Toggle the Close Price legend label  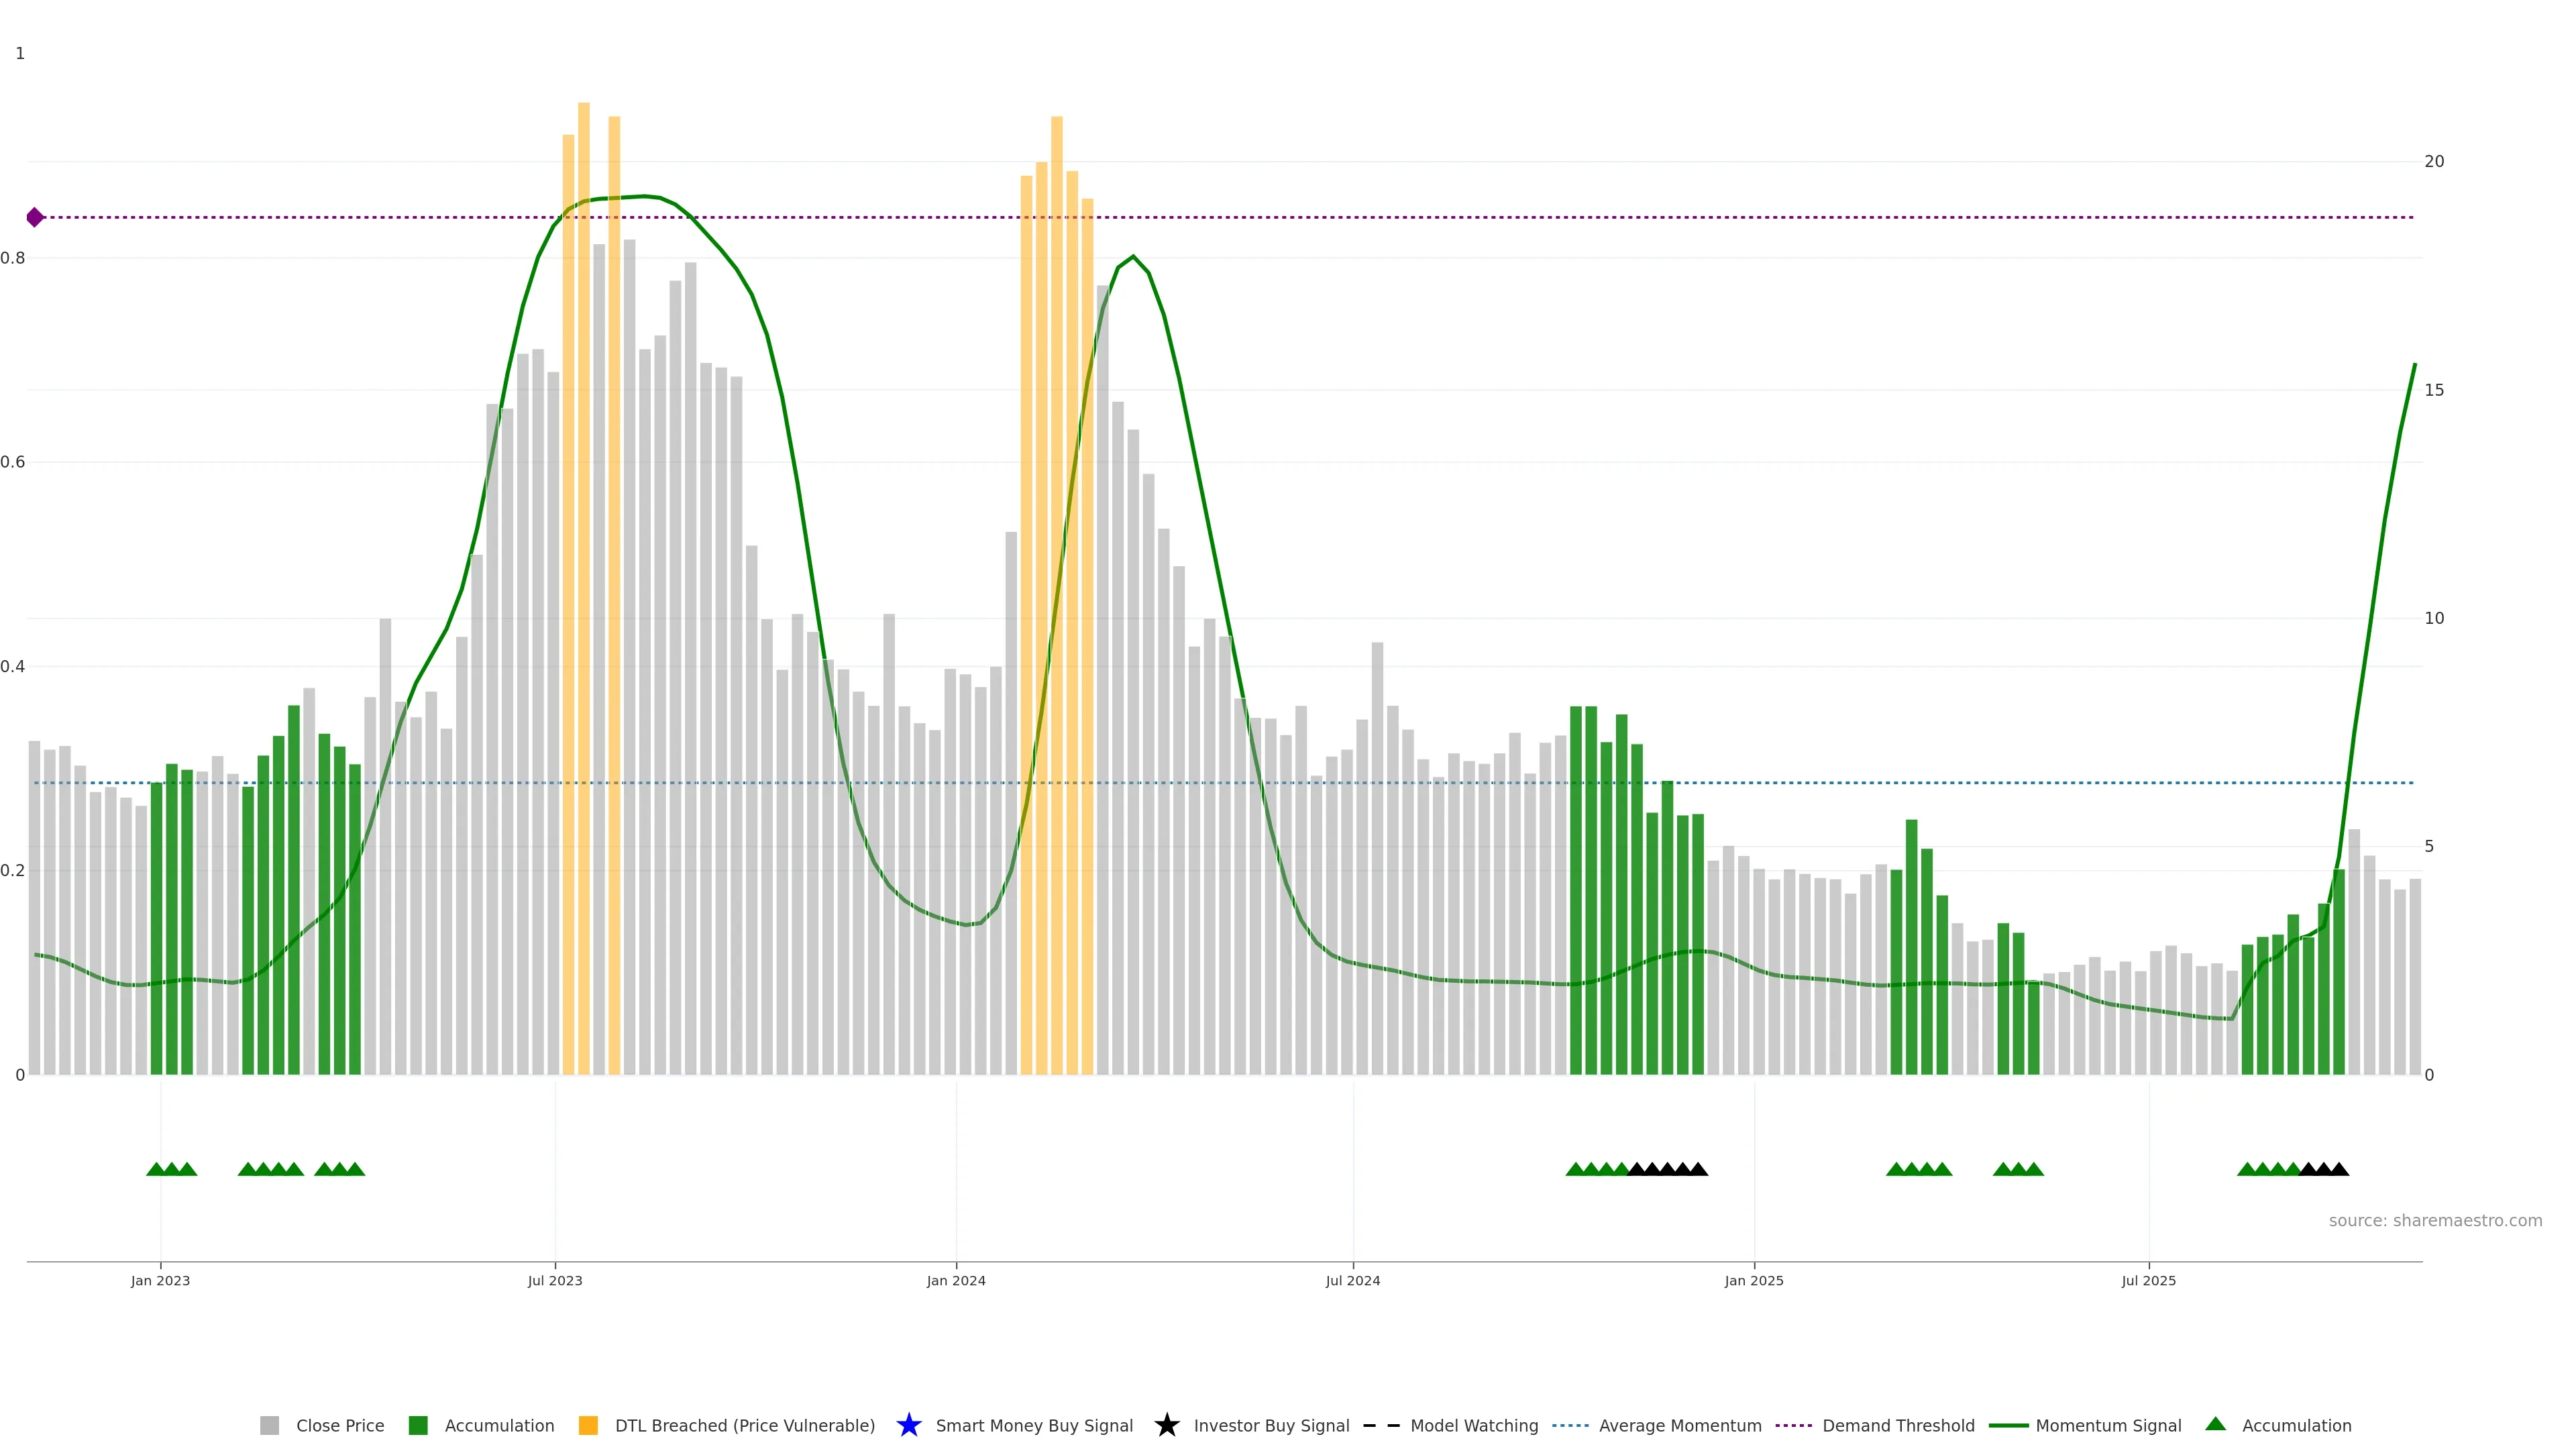(340, 1425)
